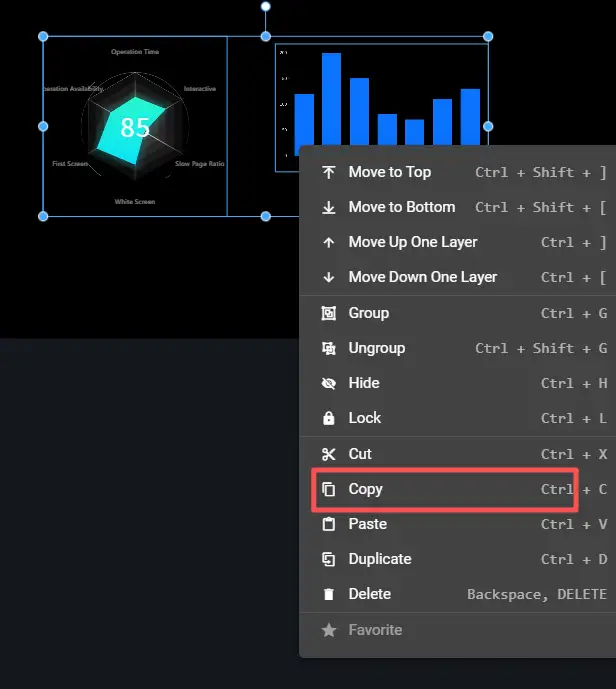The width and height of the screenshot is (616, 689).
Task: Click the scissors Cut icon
Action: 328,454
